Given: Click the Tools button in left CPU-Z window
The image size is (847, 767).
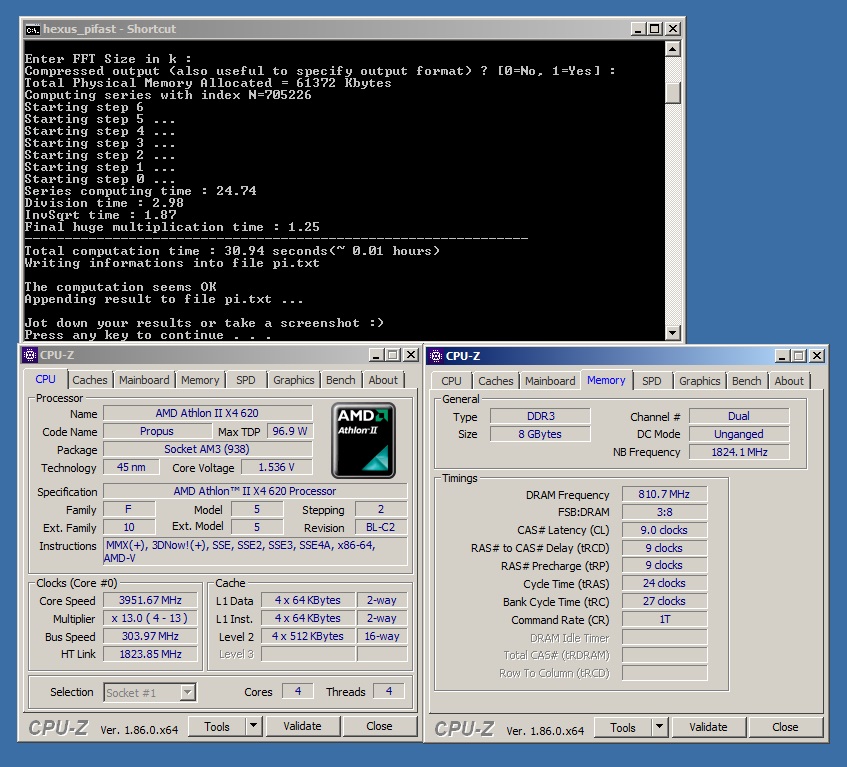Looking at the screenshot, I should tap(217, 726).
